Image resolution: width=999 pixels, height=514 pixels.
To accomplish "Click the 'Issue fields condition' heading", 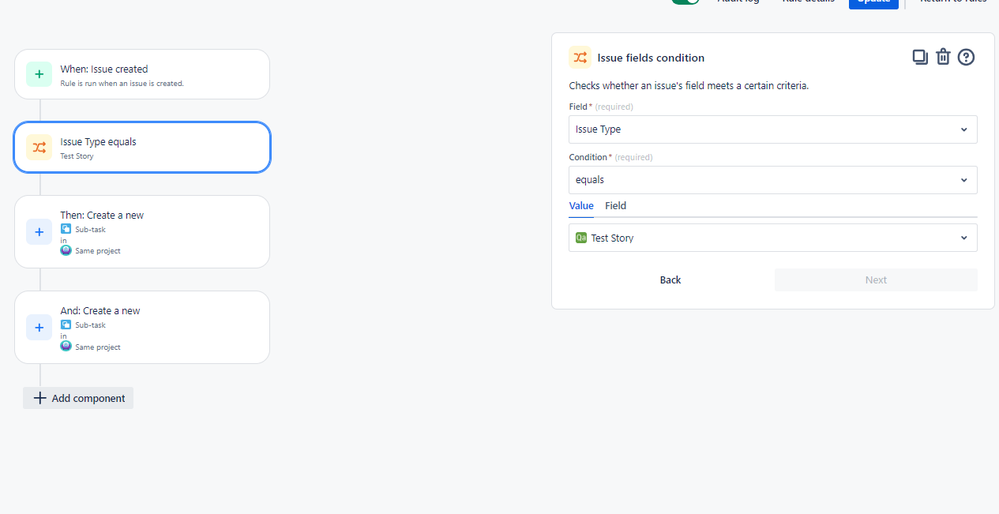I will [x=650, y=58].
